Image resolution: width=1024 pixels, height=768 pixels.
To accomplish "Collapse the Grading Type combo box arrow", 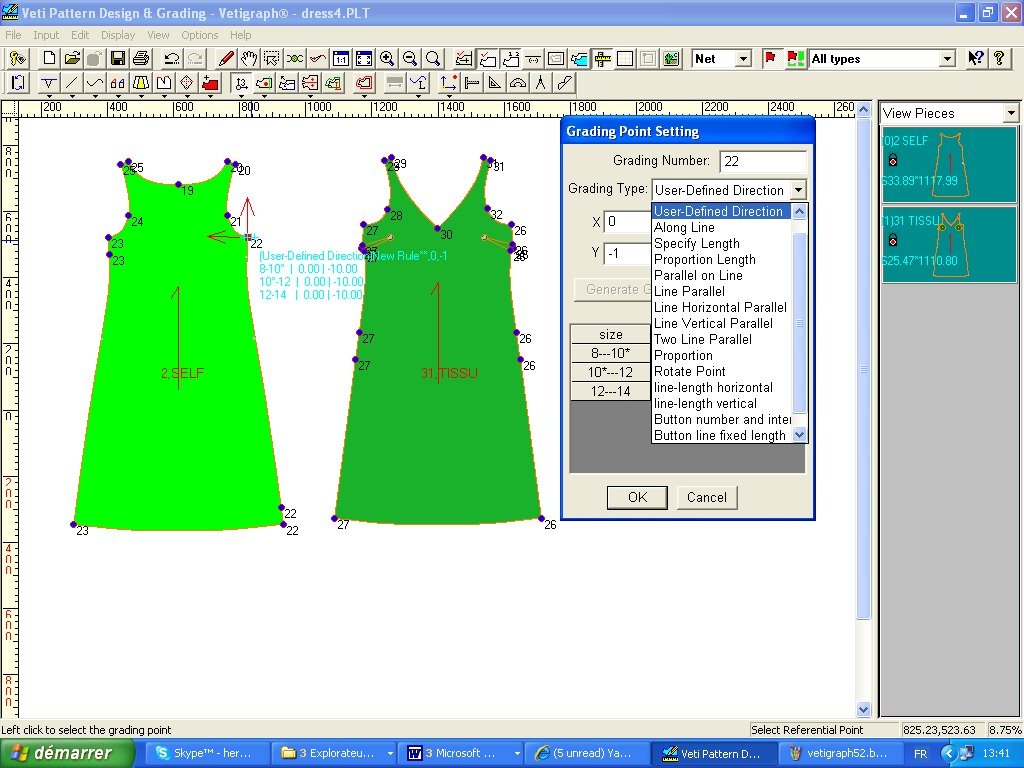I will point(798,190).
